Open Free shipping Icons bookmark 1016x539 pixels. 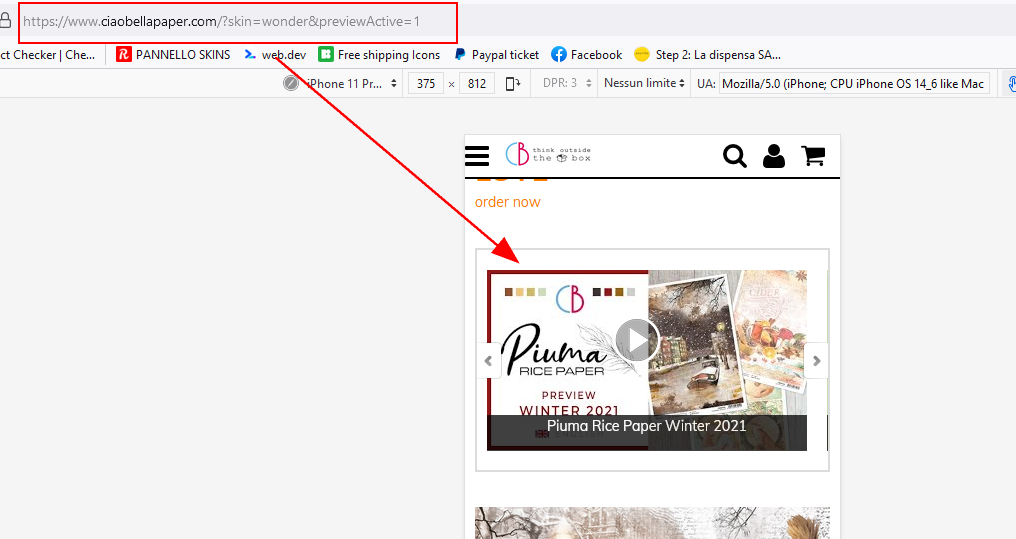pos(379,55)
